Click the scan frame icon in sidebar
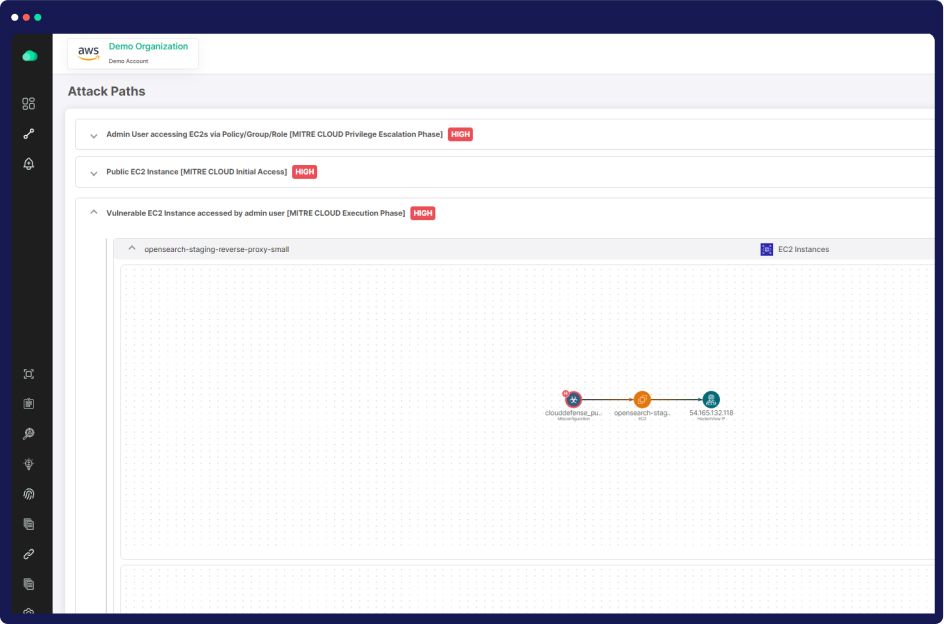This screenshot has height=624, width=944. click(x=29, y=374)
